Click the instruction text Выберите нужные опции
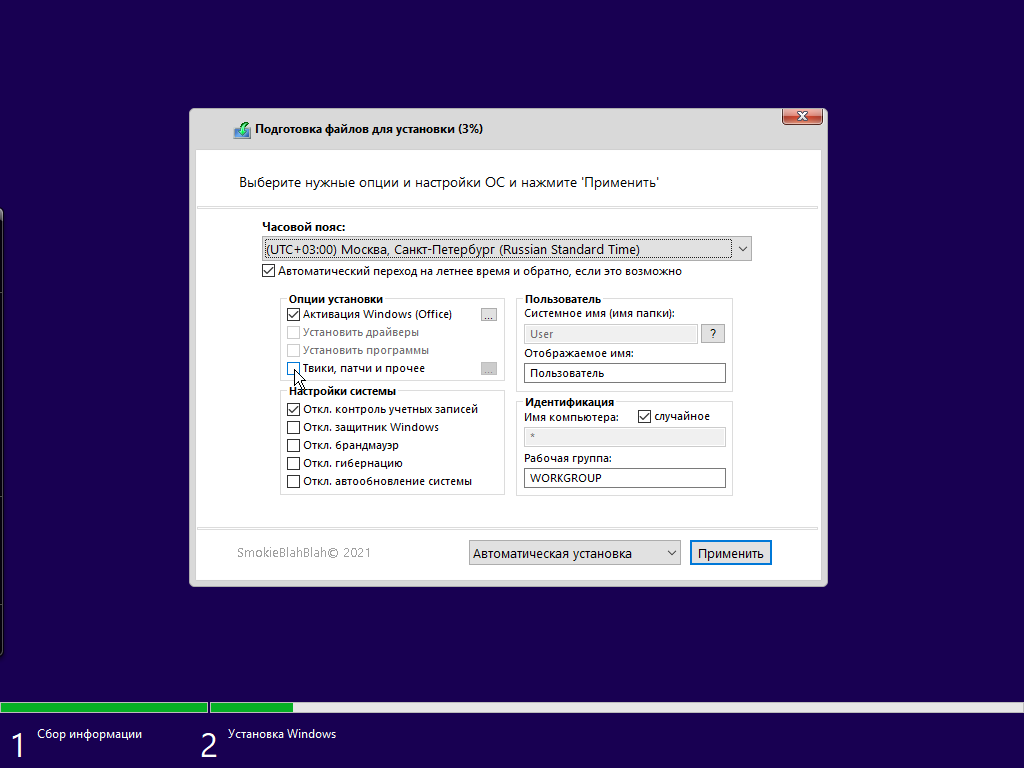1024x768 pixels. (x=449, y=182)
